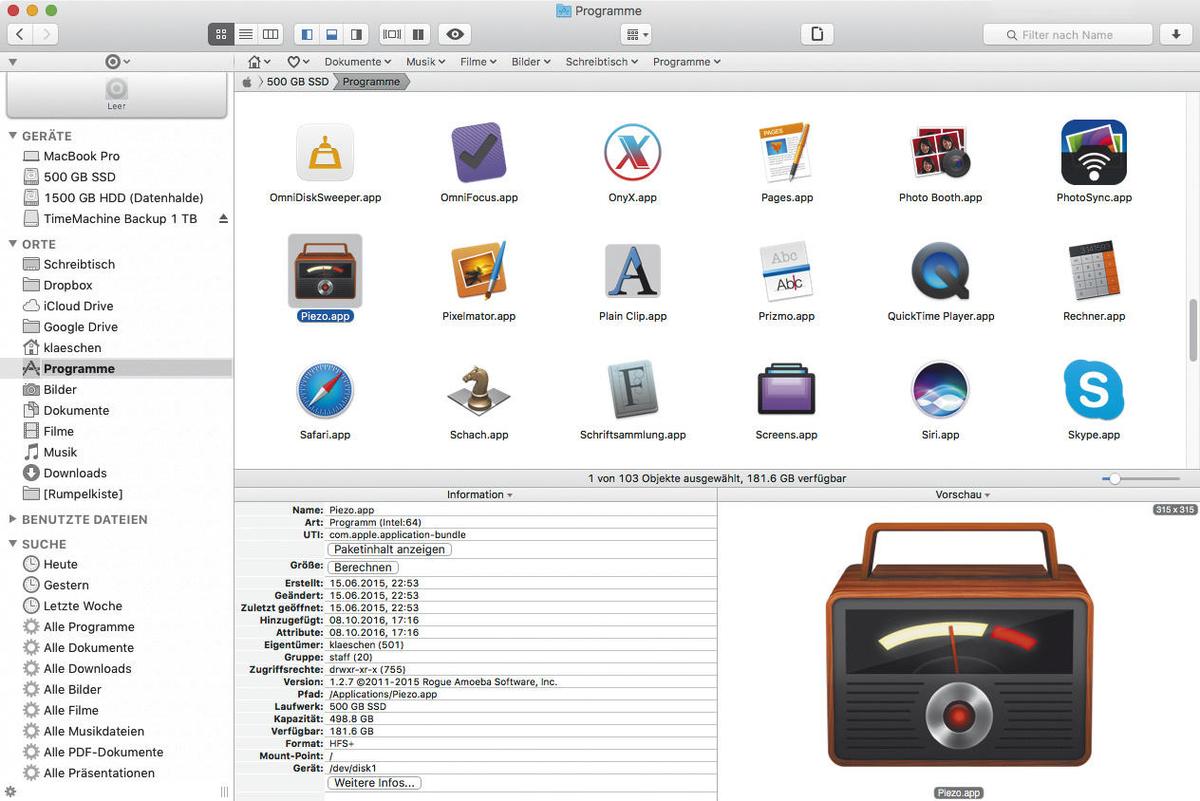The height and width of the screenshot is (801, 1200).
Task: Select the OmniFocus.app icon
Action: pos(479,153)
